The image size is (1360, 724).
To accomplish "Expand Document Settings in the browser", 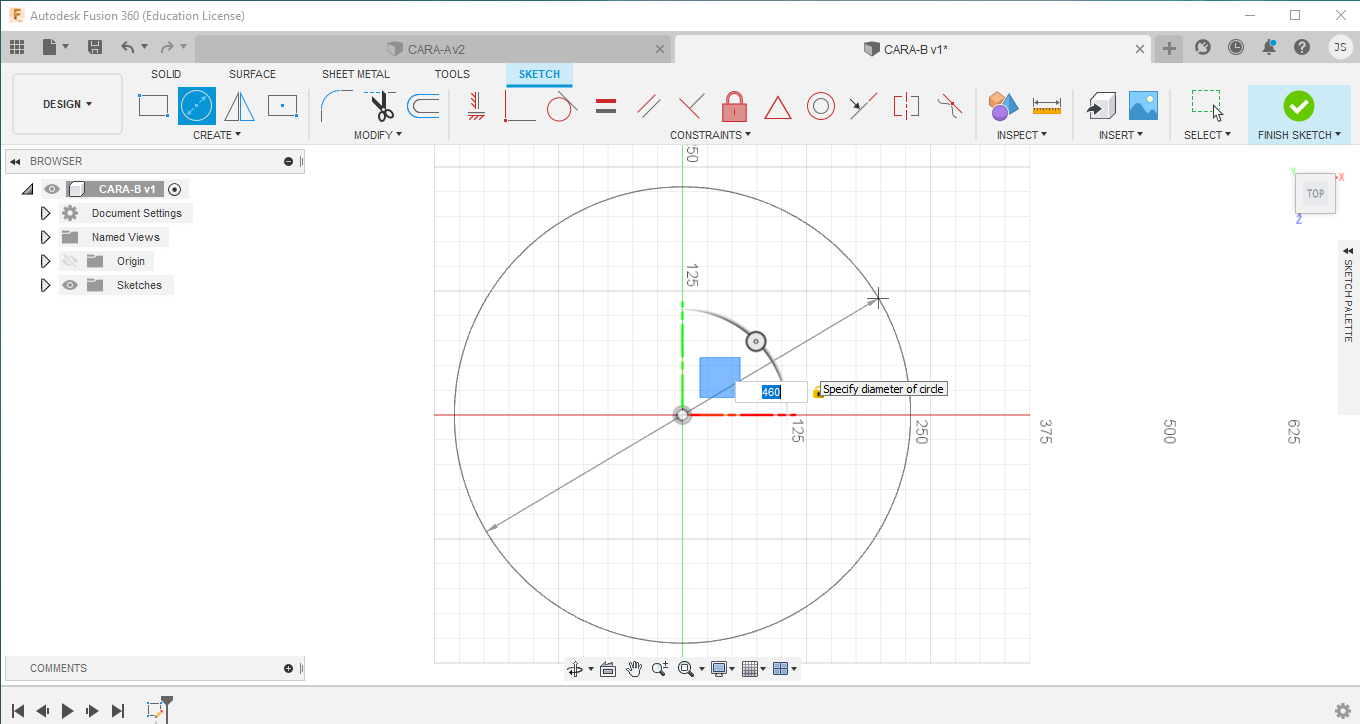I will pyautogui.click(x=45, y=213).
